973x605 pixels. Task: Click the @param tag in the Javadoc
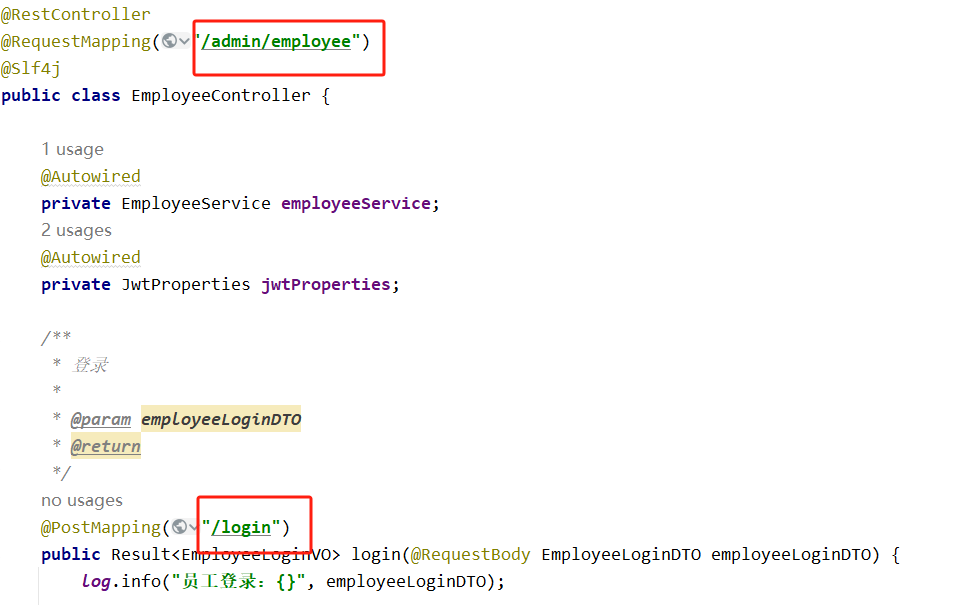pyautogui.click(x=100, y=419)
